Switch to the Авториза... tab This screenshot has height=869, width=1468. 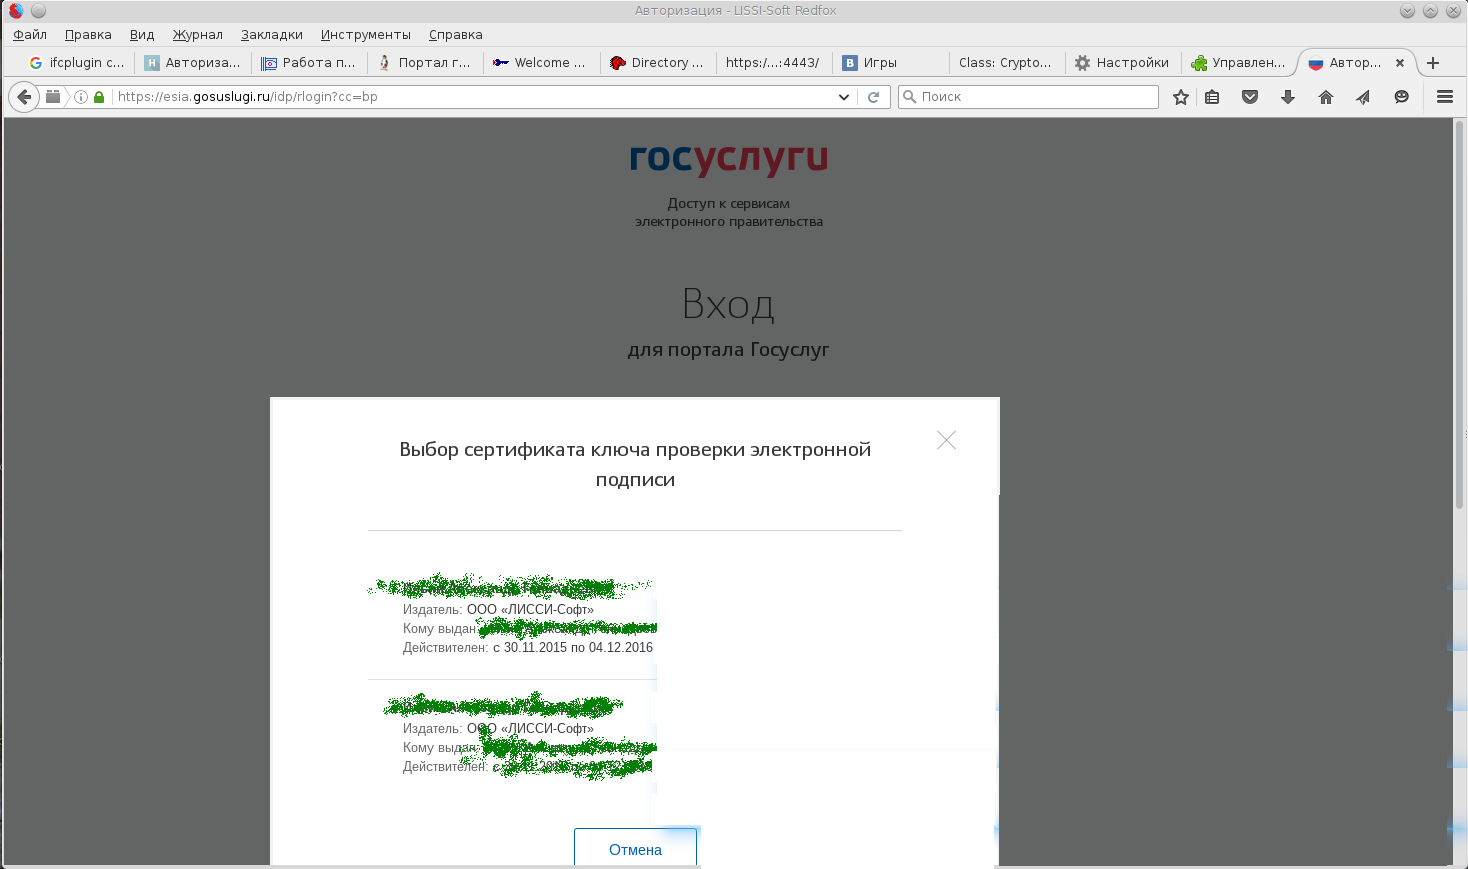point(192,62)
